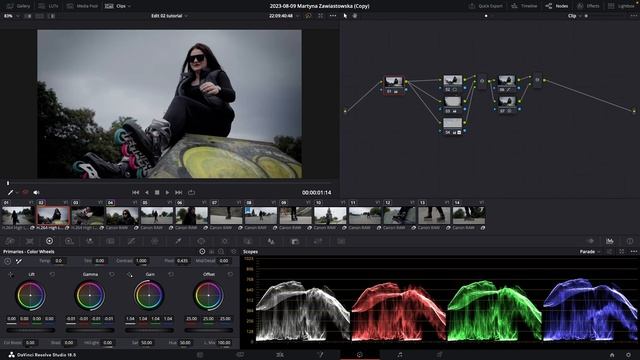Image resolution: width=640 pixels, height=360 pixels.
Task: Switch primaries to Color Wheels mode circle icon
Action: (202, 251)
